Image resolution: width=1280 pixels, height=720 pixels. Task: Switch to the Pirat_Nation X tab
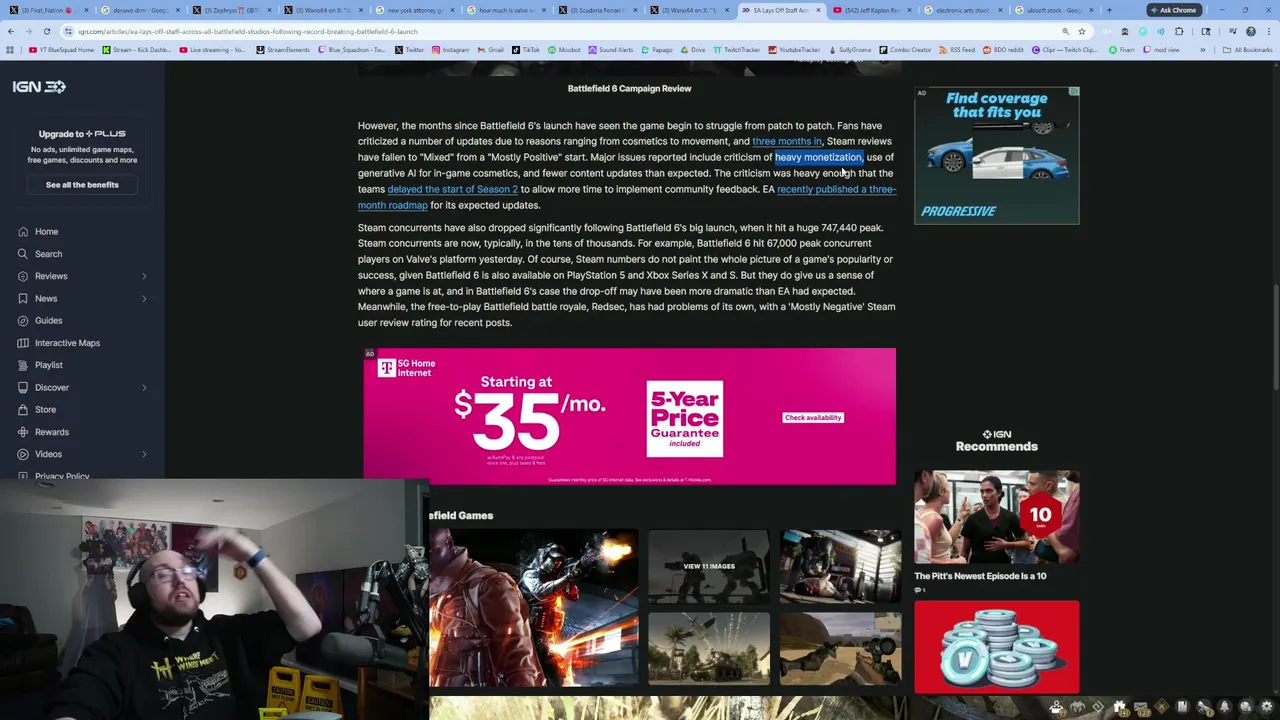[x=46, y=10]
